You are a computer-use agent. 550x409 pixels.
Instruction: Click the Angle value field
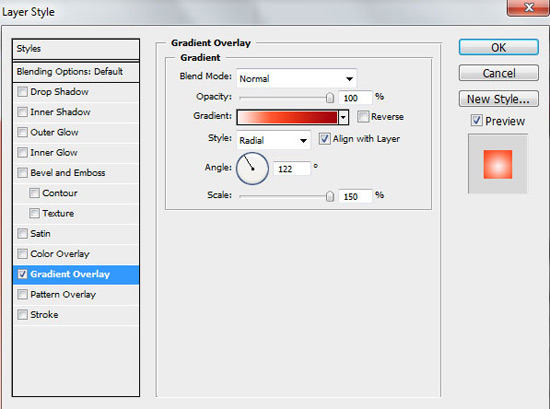click(292, 169)
